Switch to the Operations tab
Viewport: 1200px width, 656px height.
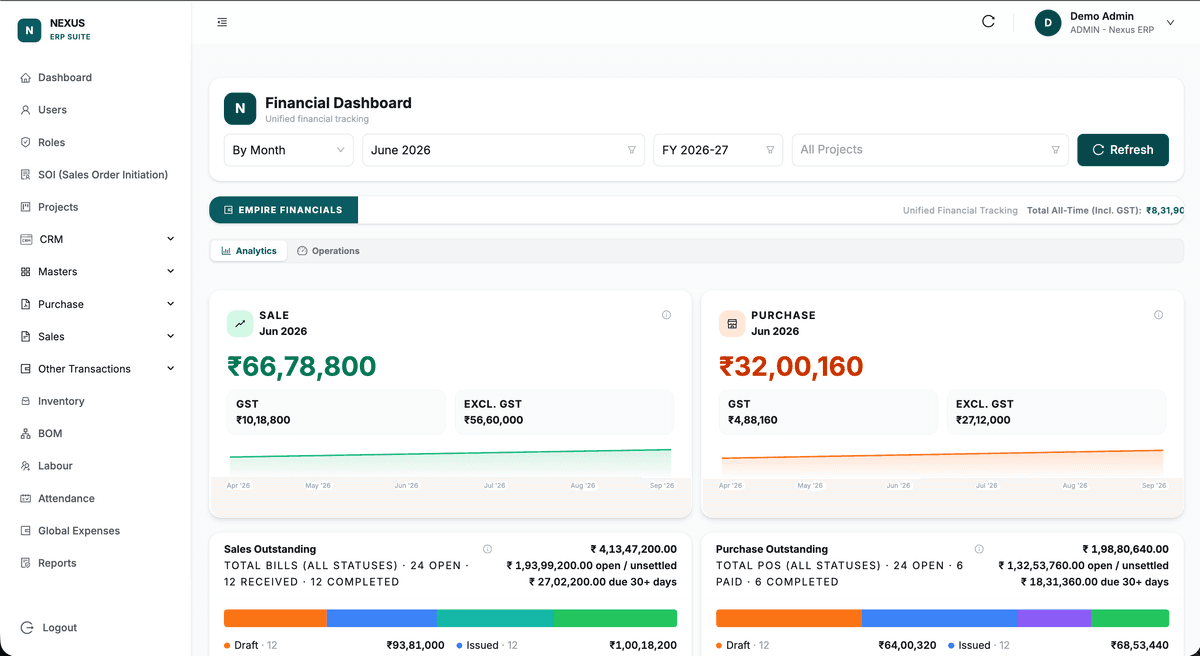point(328,251)
